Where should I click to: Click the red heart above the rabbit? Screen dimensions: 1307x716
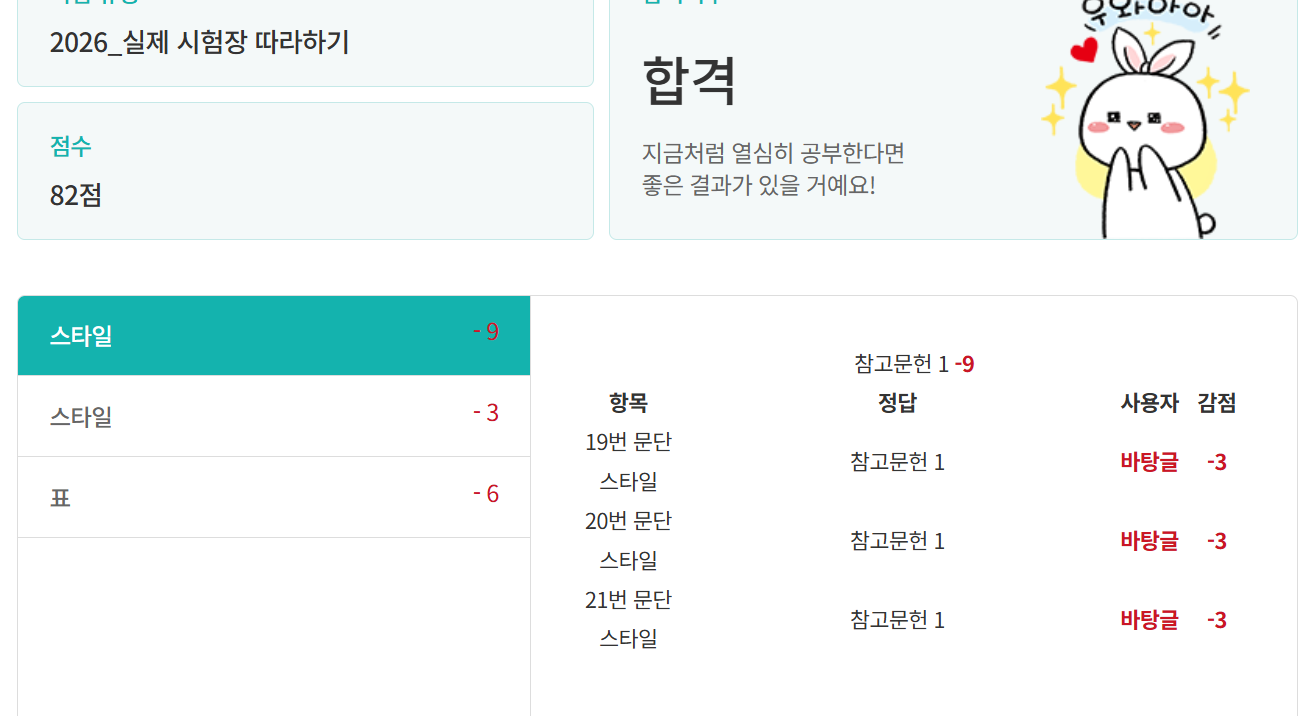coord(1083,49)
